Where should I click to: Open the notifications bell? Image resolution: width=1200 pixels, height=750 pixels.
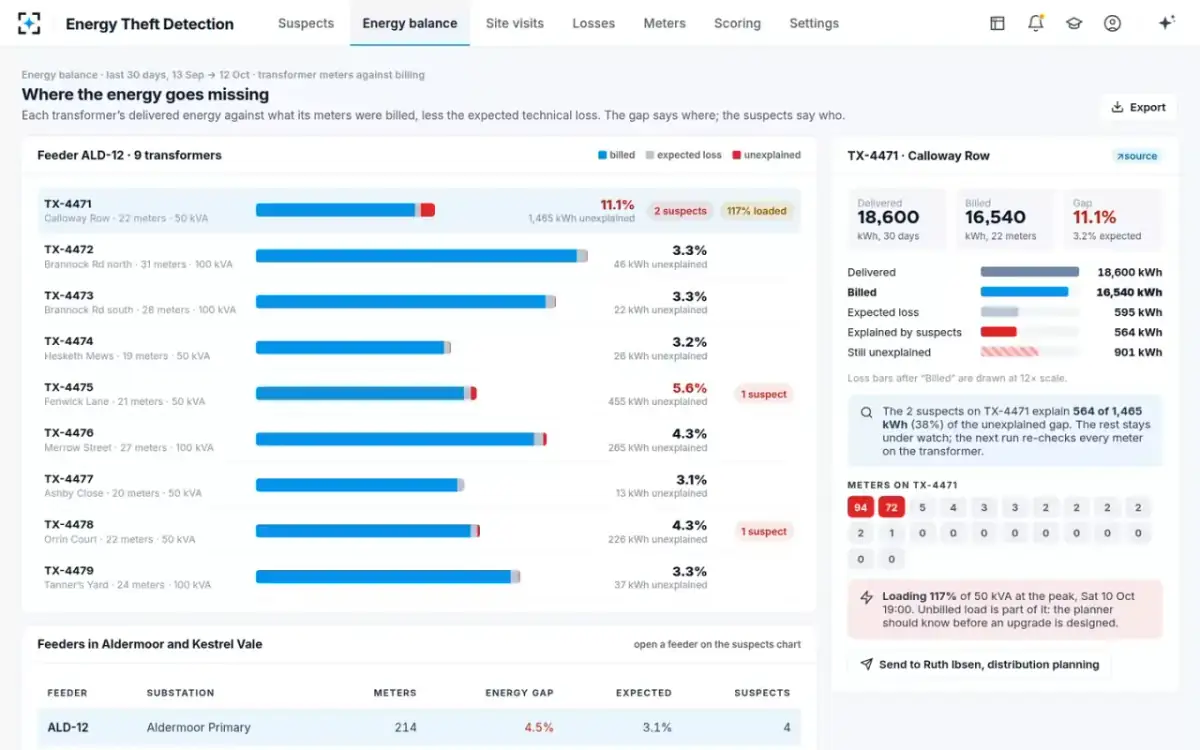pos(1036,23)
